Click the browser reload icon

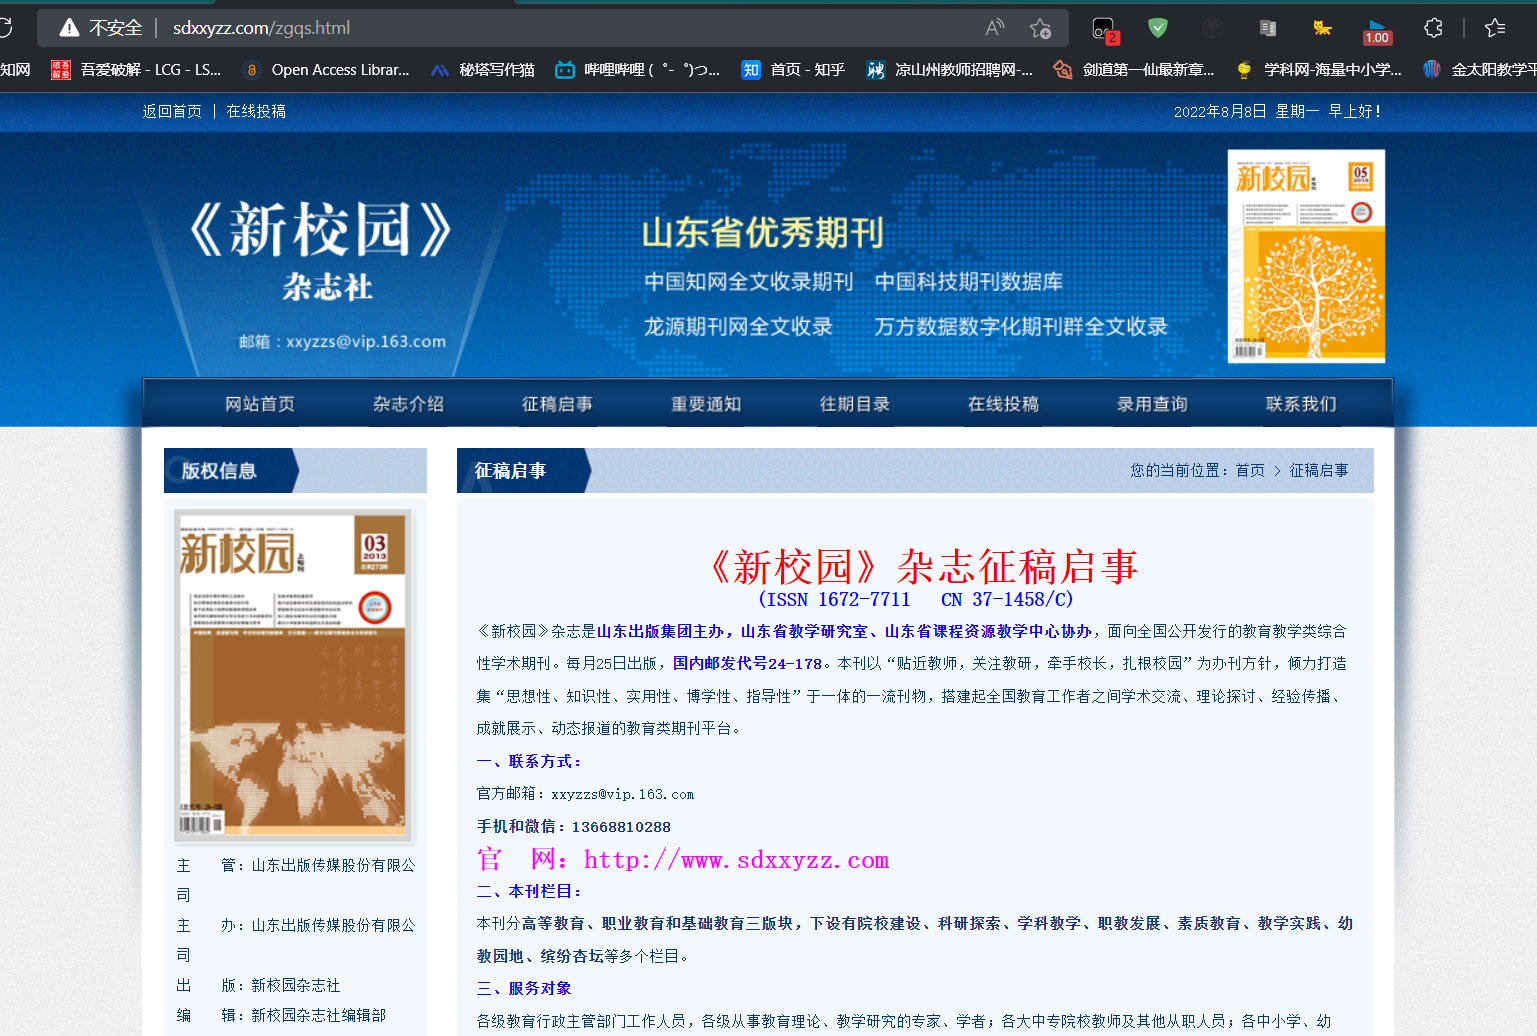click(5, 27)
